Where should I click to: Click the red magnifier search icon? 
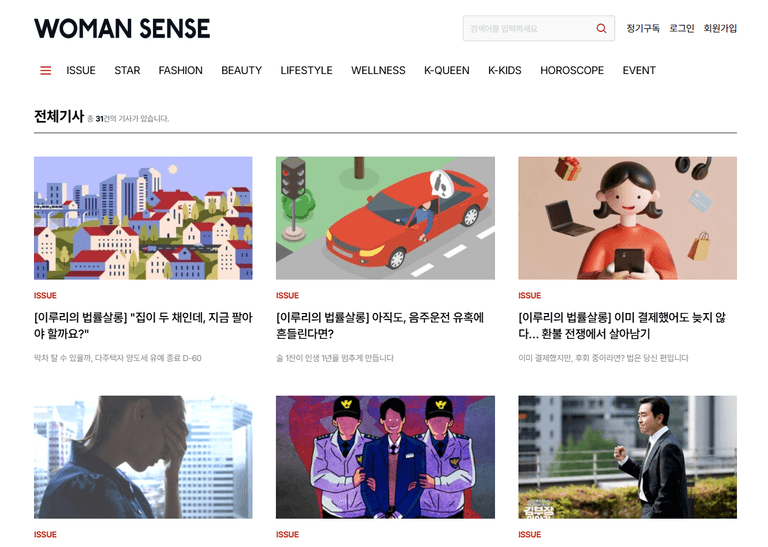[601, 28]
